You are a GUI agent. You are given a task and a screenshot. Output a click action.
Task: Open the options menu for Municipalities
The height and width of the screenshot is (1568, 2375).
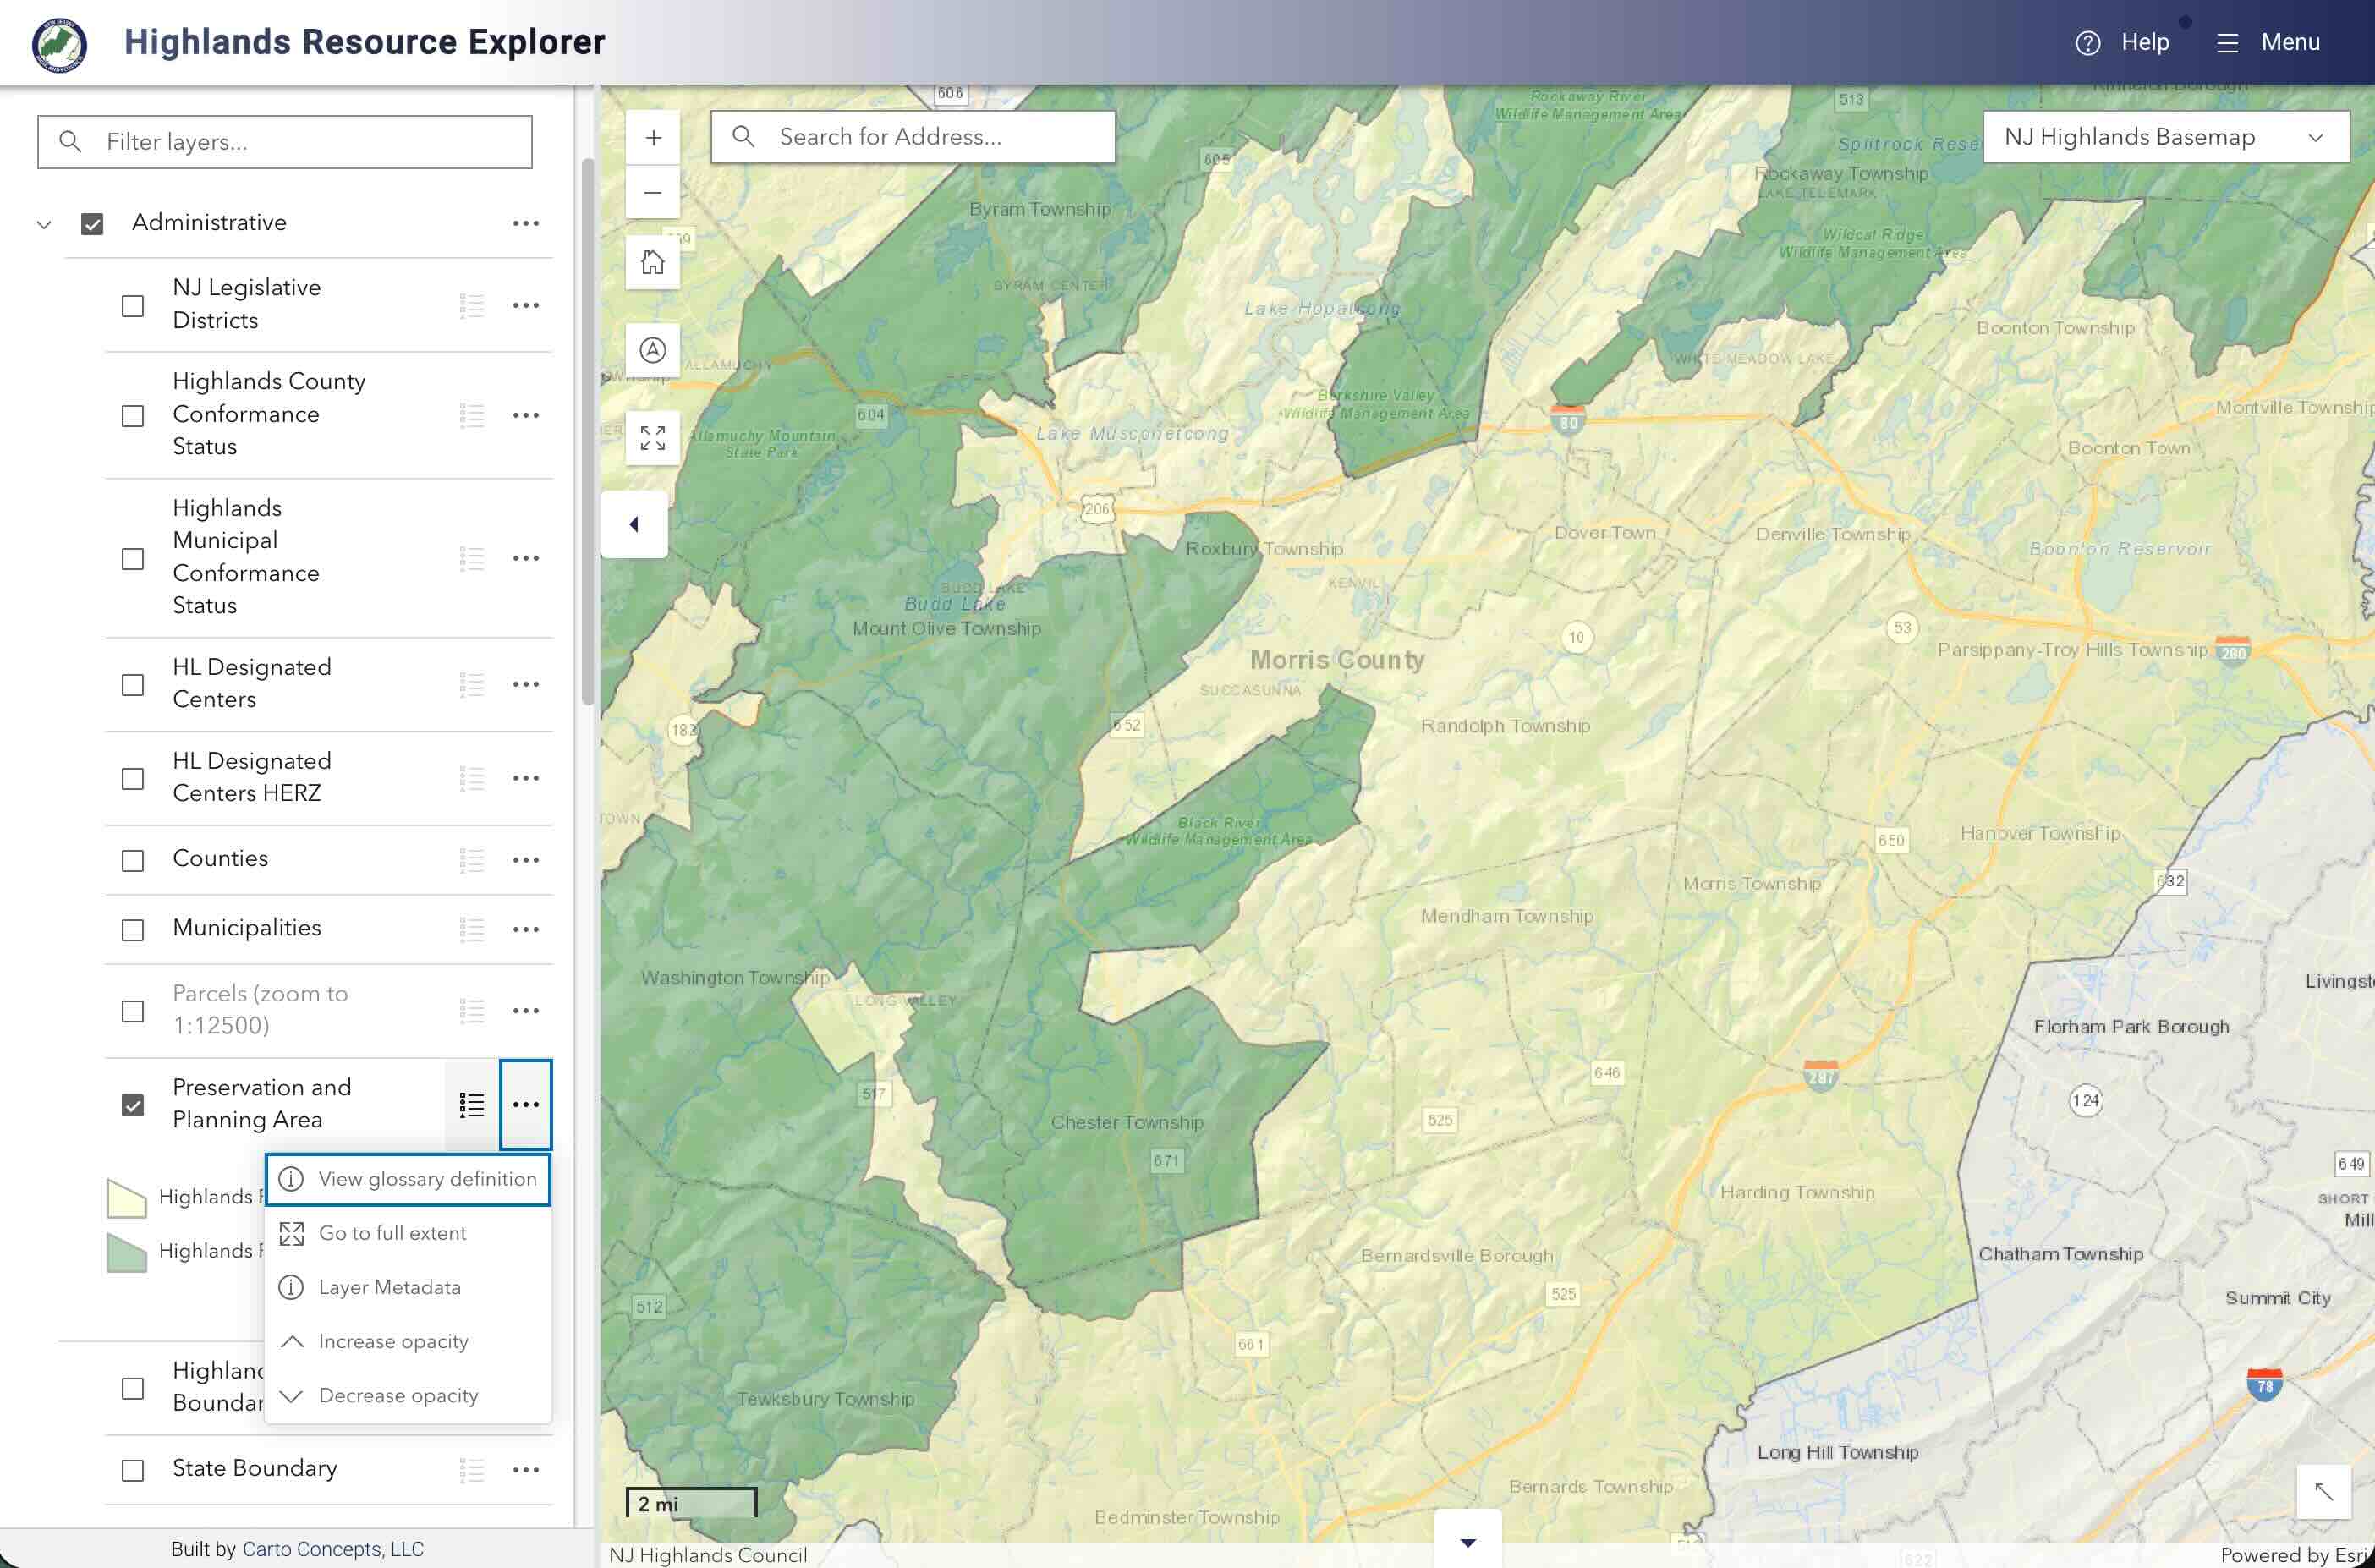[526, 930]
